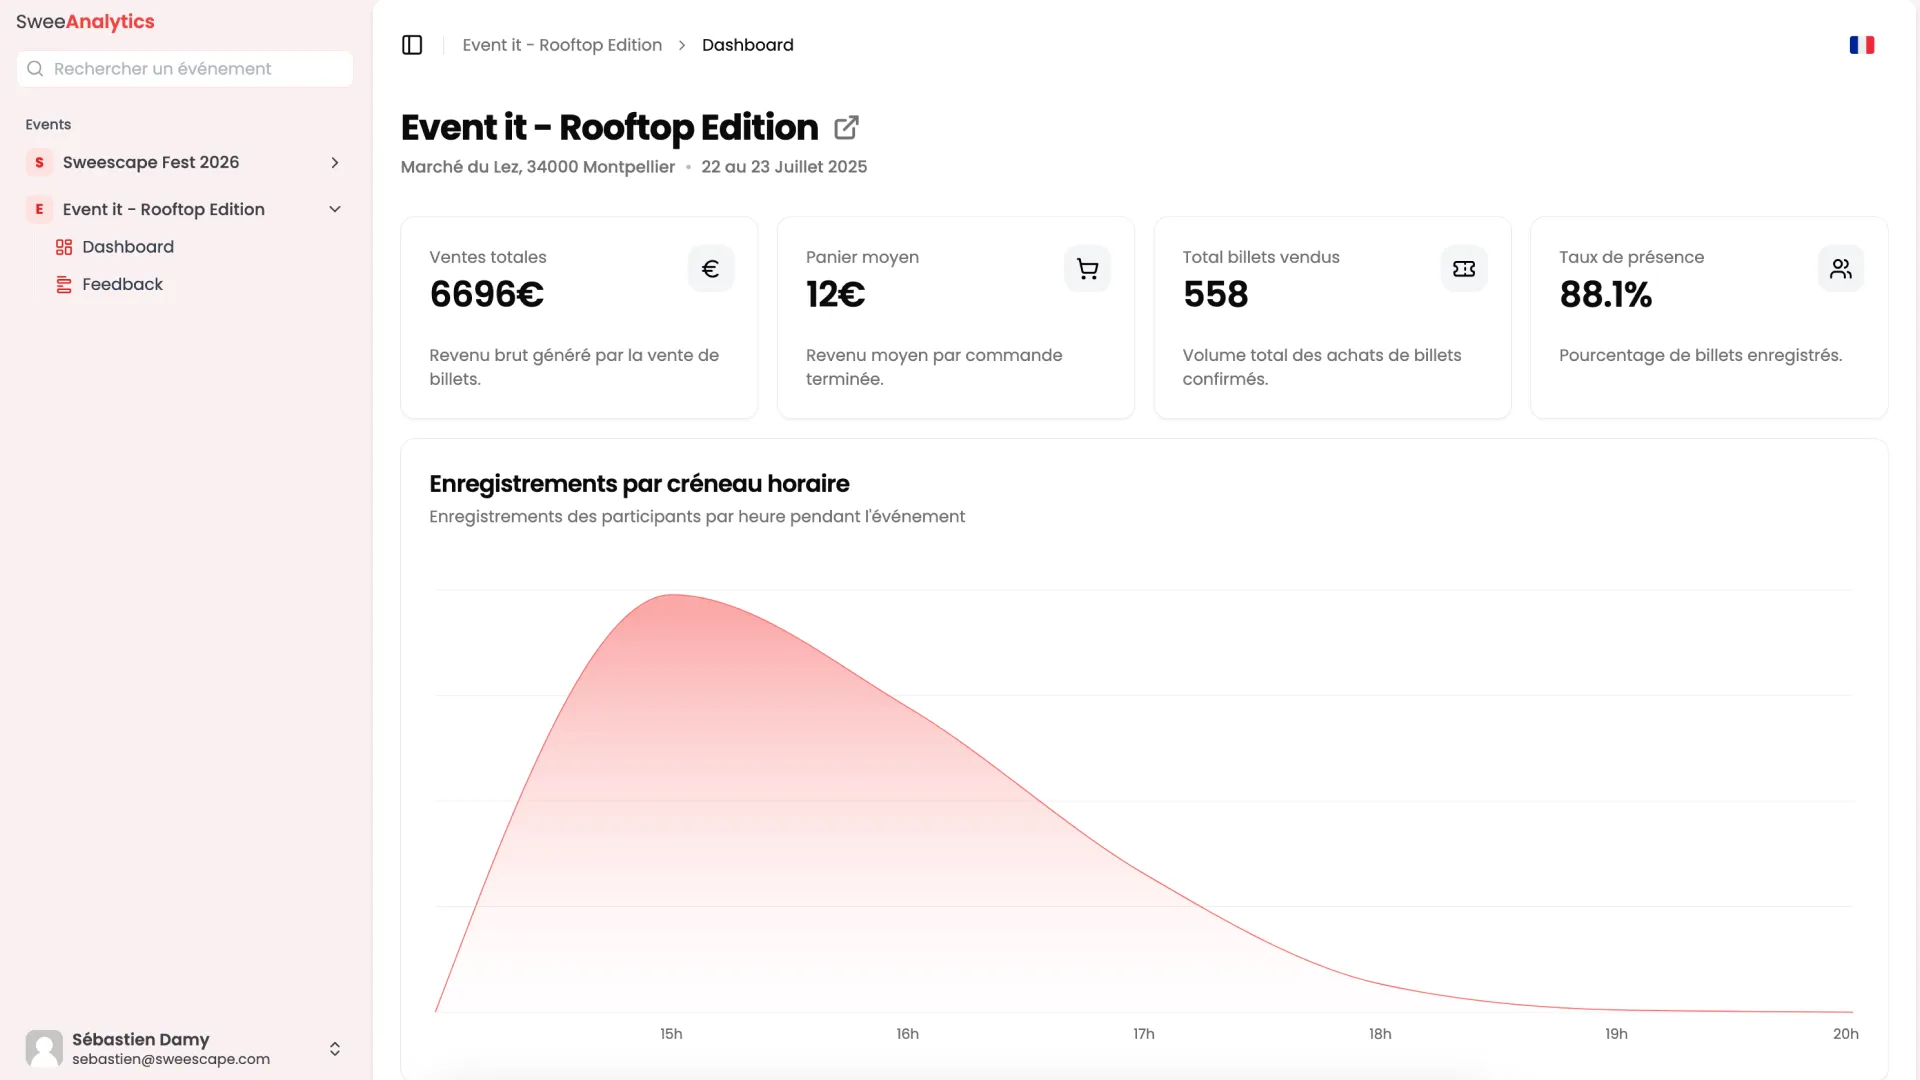Open the Feedback section
The height and width of the screenshot is (1080, 1920).
pyautogui.click(x=122, y=284)
